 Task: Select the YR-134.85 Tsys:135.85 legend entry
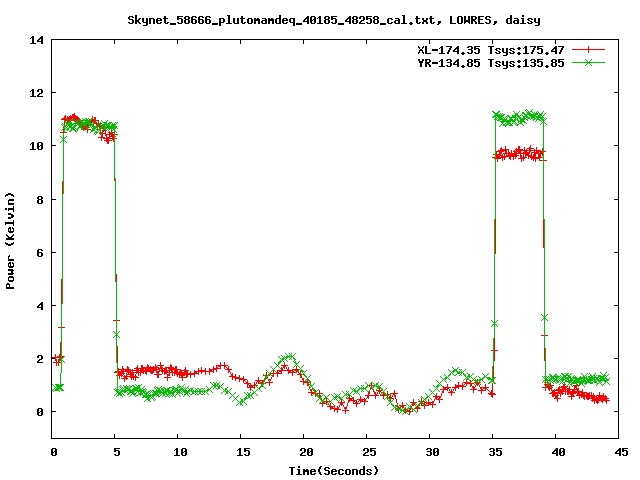coord(491,63)
